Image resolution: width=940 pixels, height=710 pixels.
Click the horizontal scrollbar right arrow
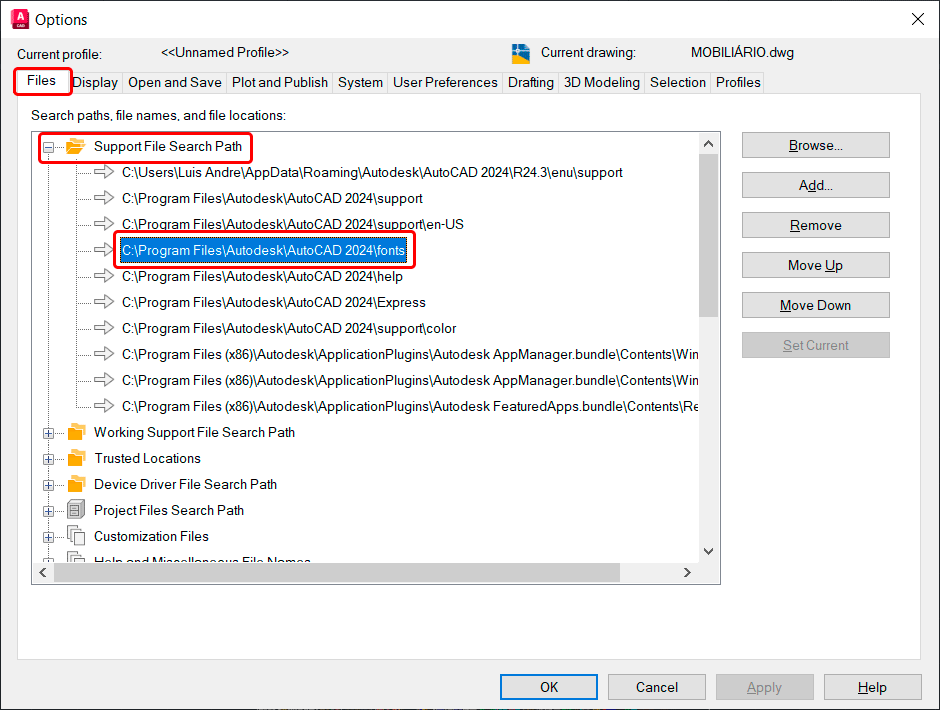pos(687,573)
